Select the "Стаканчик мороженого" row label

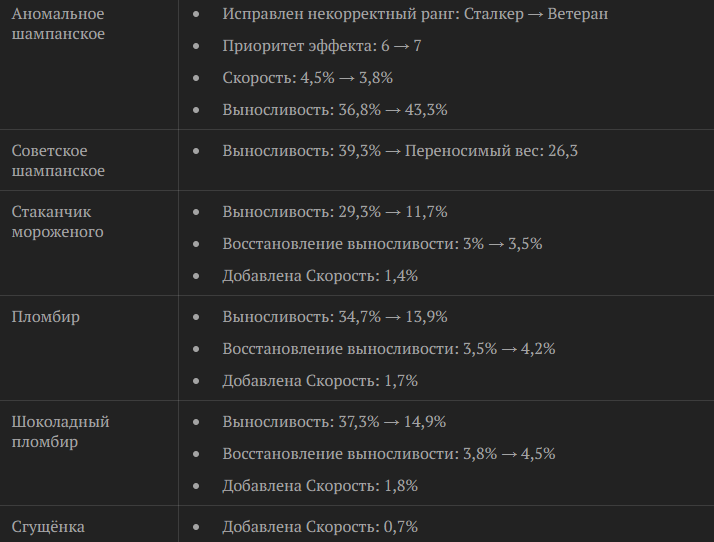(x=59, y=222)
